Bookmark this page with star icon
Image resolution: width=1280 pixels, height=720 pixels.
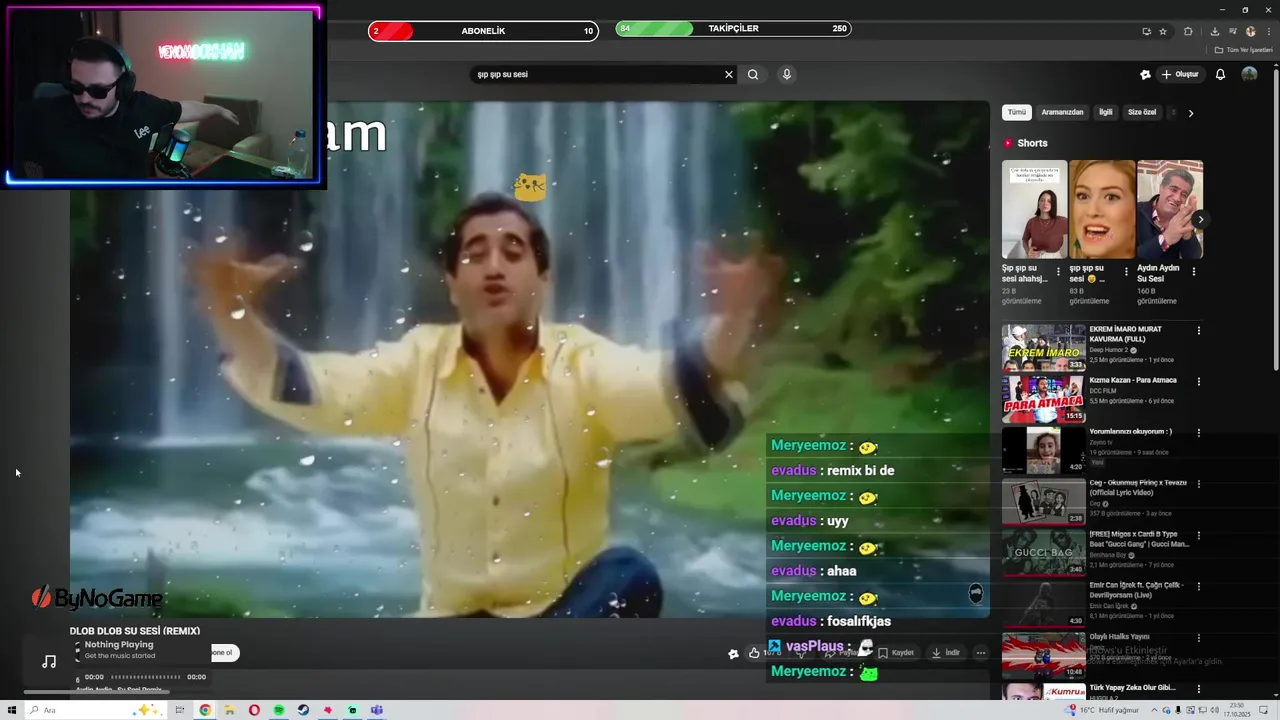pos(1163,31)
